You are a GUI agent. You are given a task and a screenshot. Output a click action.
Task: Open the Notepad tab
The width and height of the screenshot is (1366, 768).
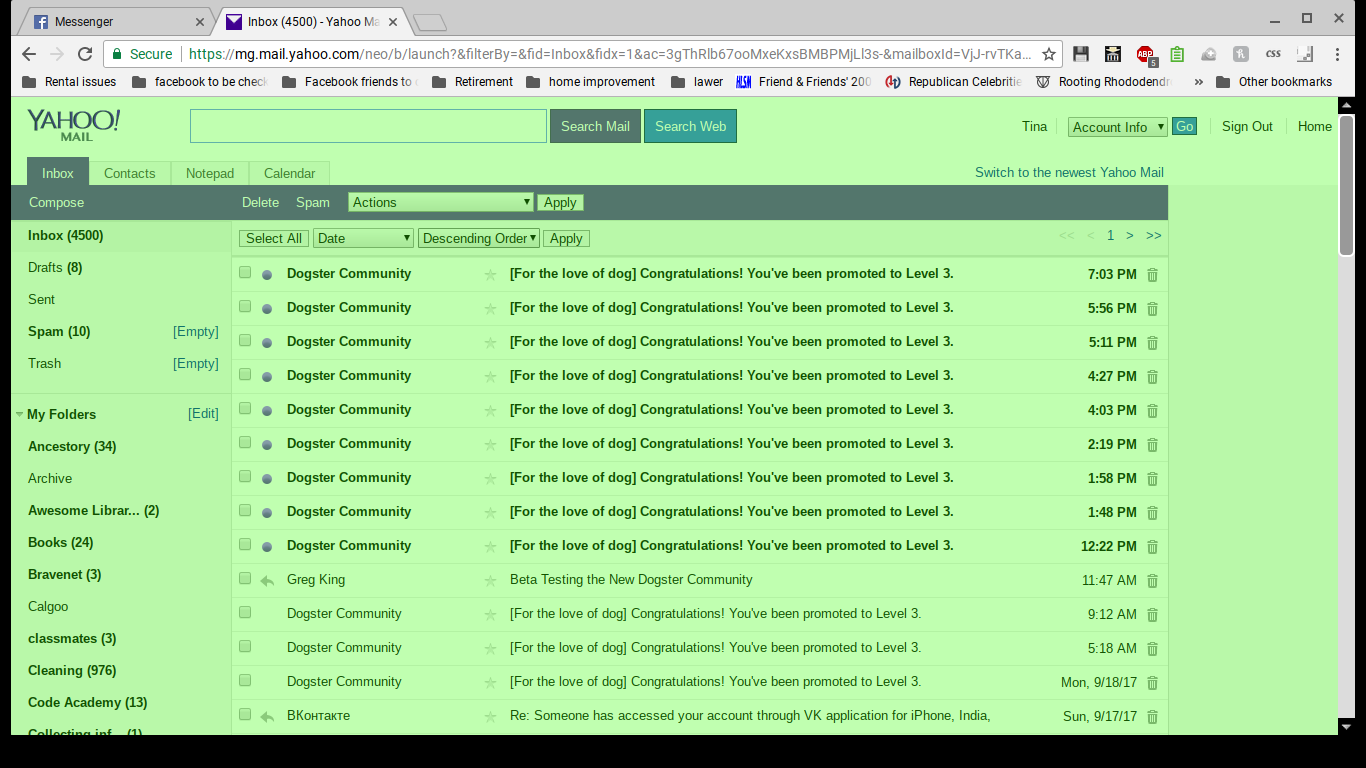click(210, 173)
